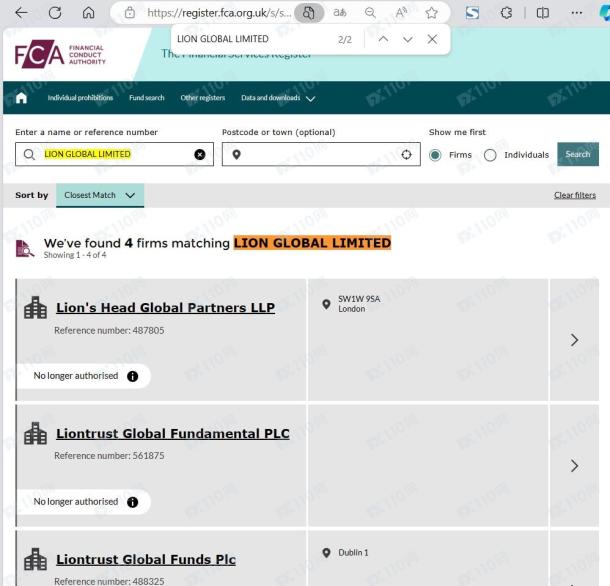Go to previous find result with up chevron
The width and height of the screenshot is (610, 586).
click(383, 39)
